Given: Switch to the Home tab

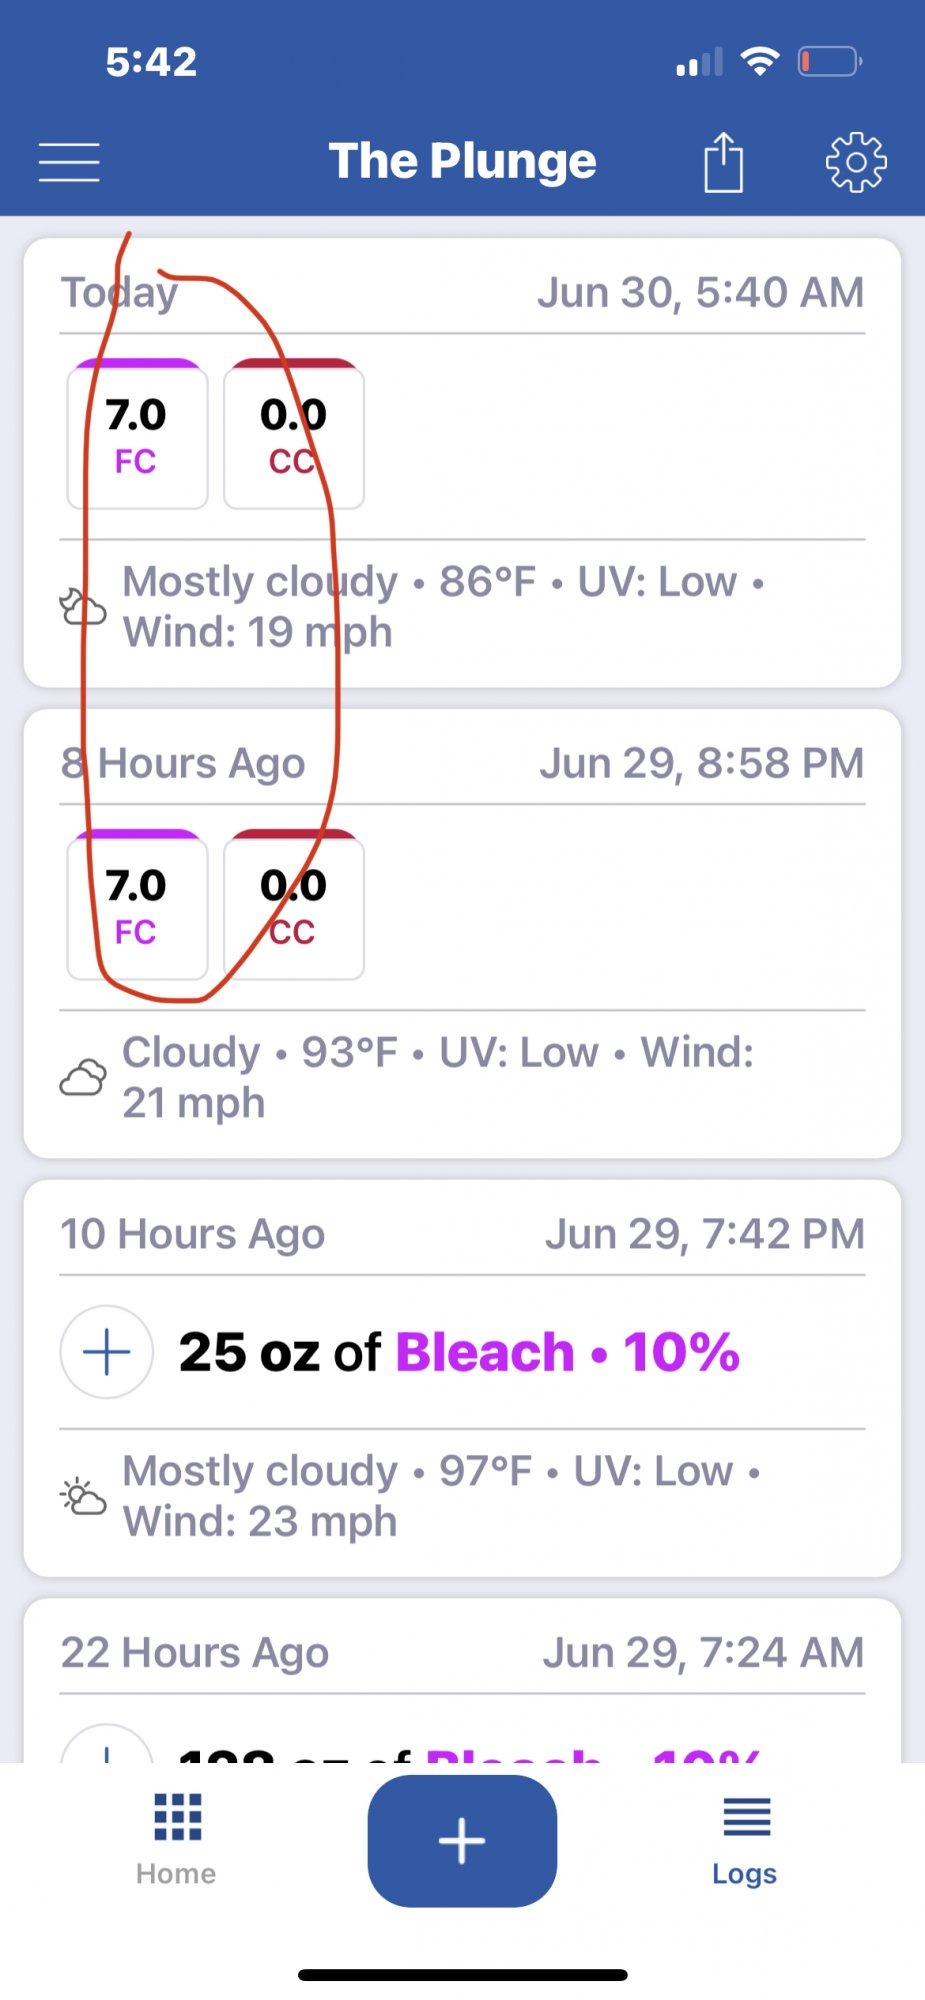Looking at the screenshot, I should [x=177, y=1840].
